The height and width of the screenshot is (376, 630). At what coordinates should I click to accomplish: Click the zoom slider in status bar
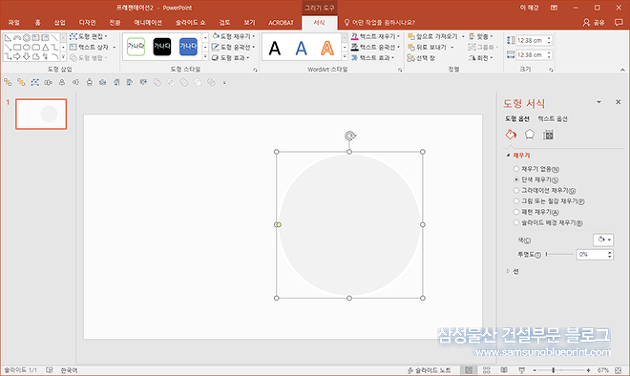pyautogui.click(x=561, y=370)
